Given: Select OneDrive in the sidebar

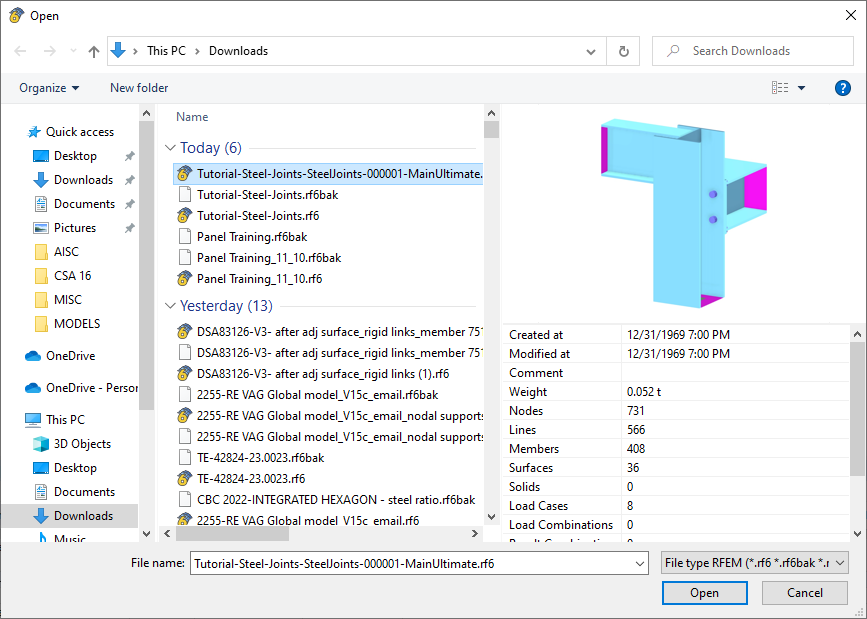Looking at the screenshot, I should click(x=61, y=356).
